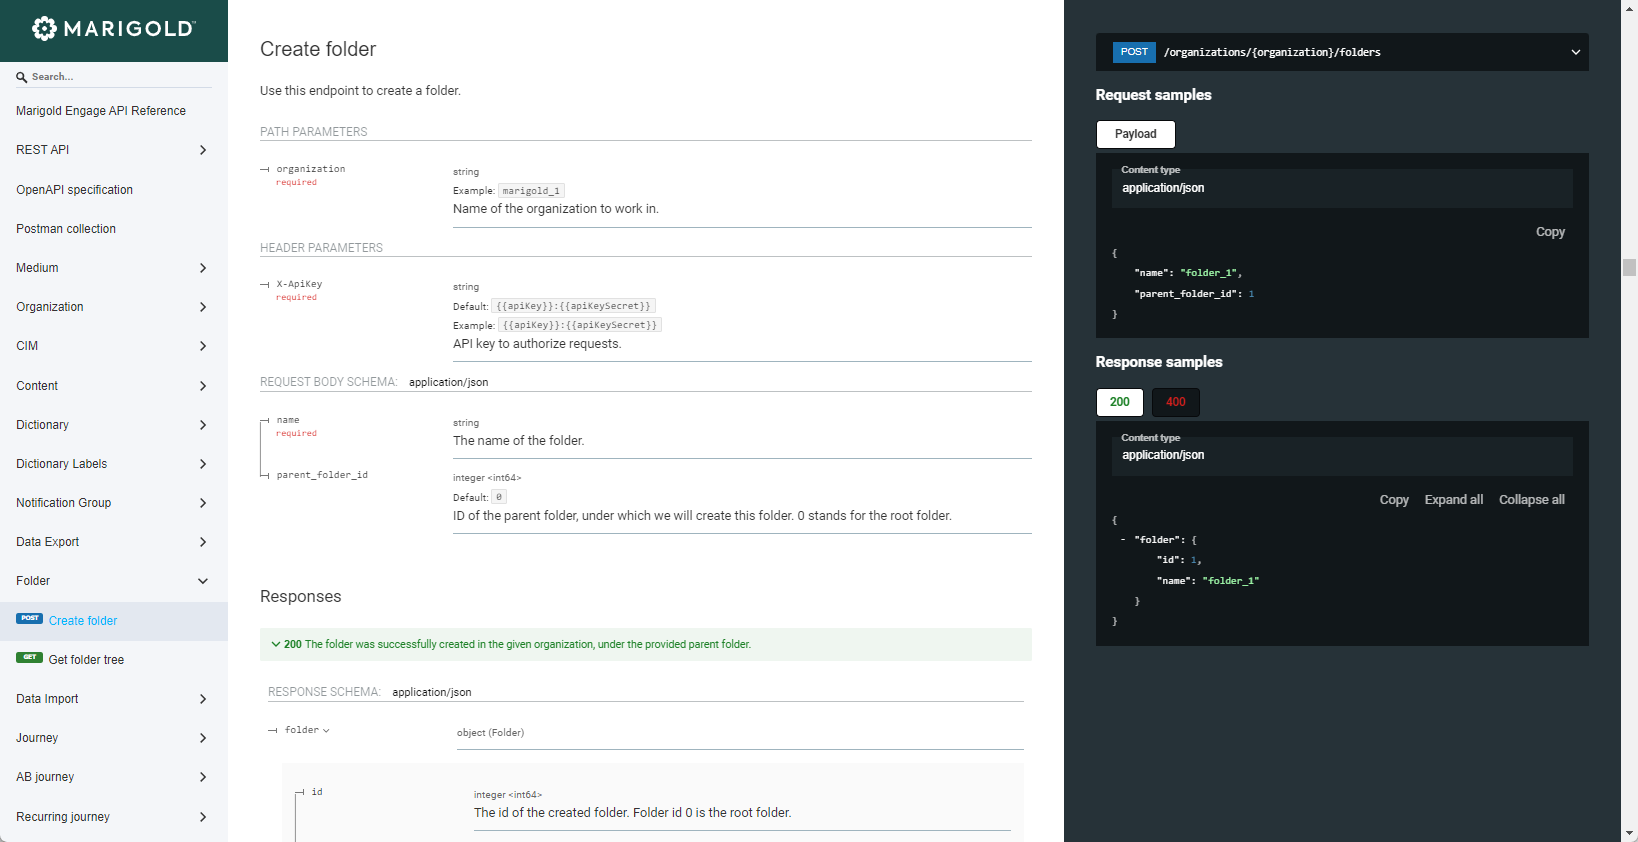The height and width of the screenshot is (842, 1638).
Task: Open the OpenAPI specification page
Action: 74,190
